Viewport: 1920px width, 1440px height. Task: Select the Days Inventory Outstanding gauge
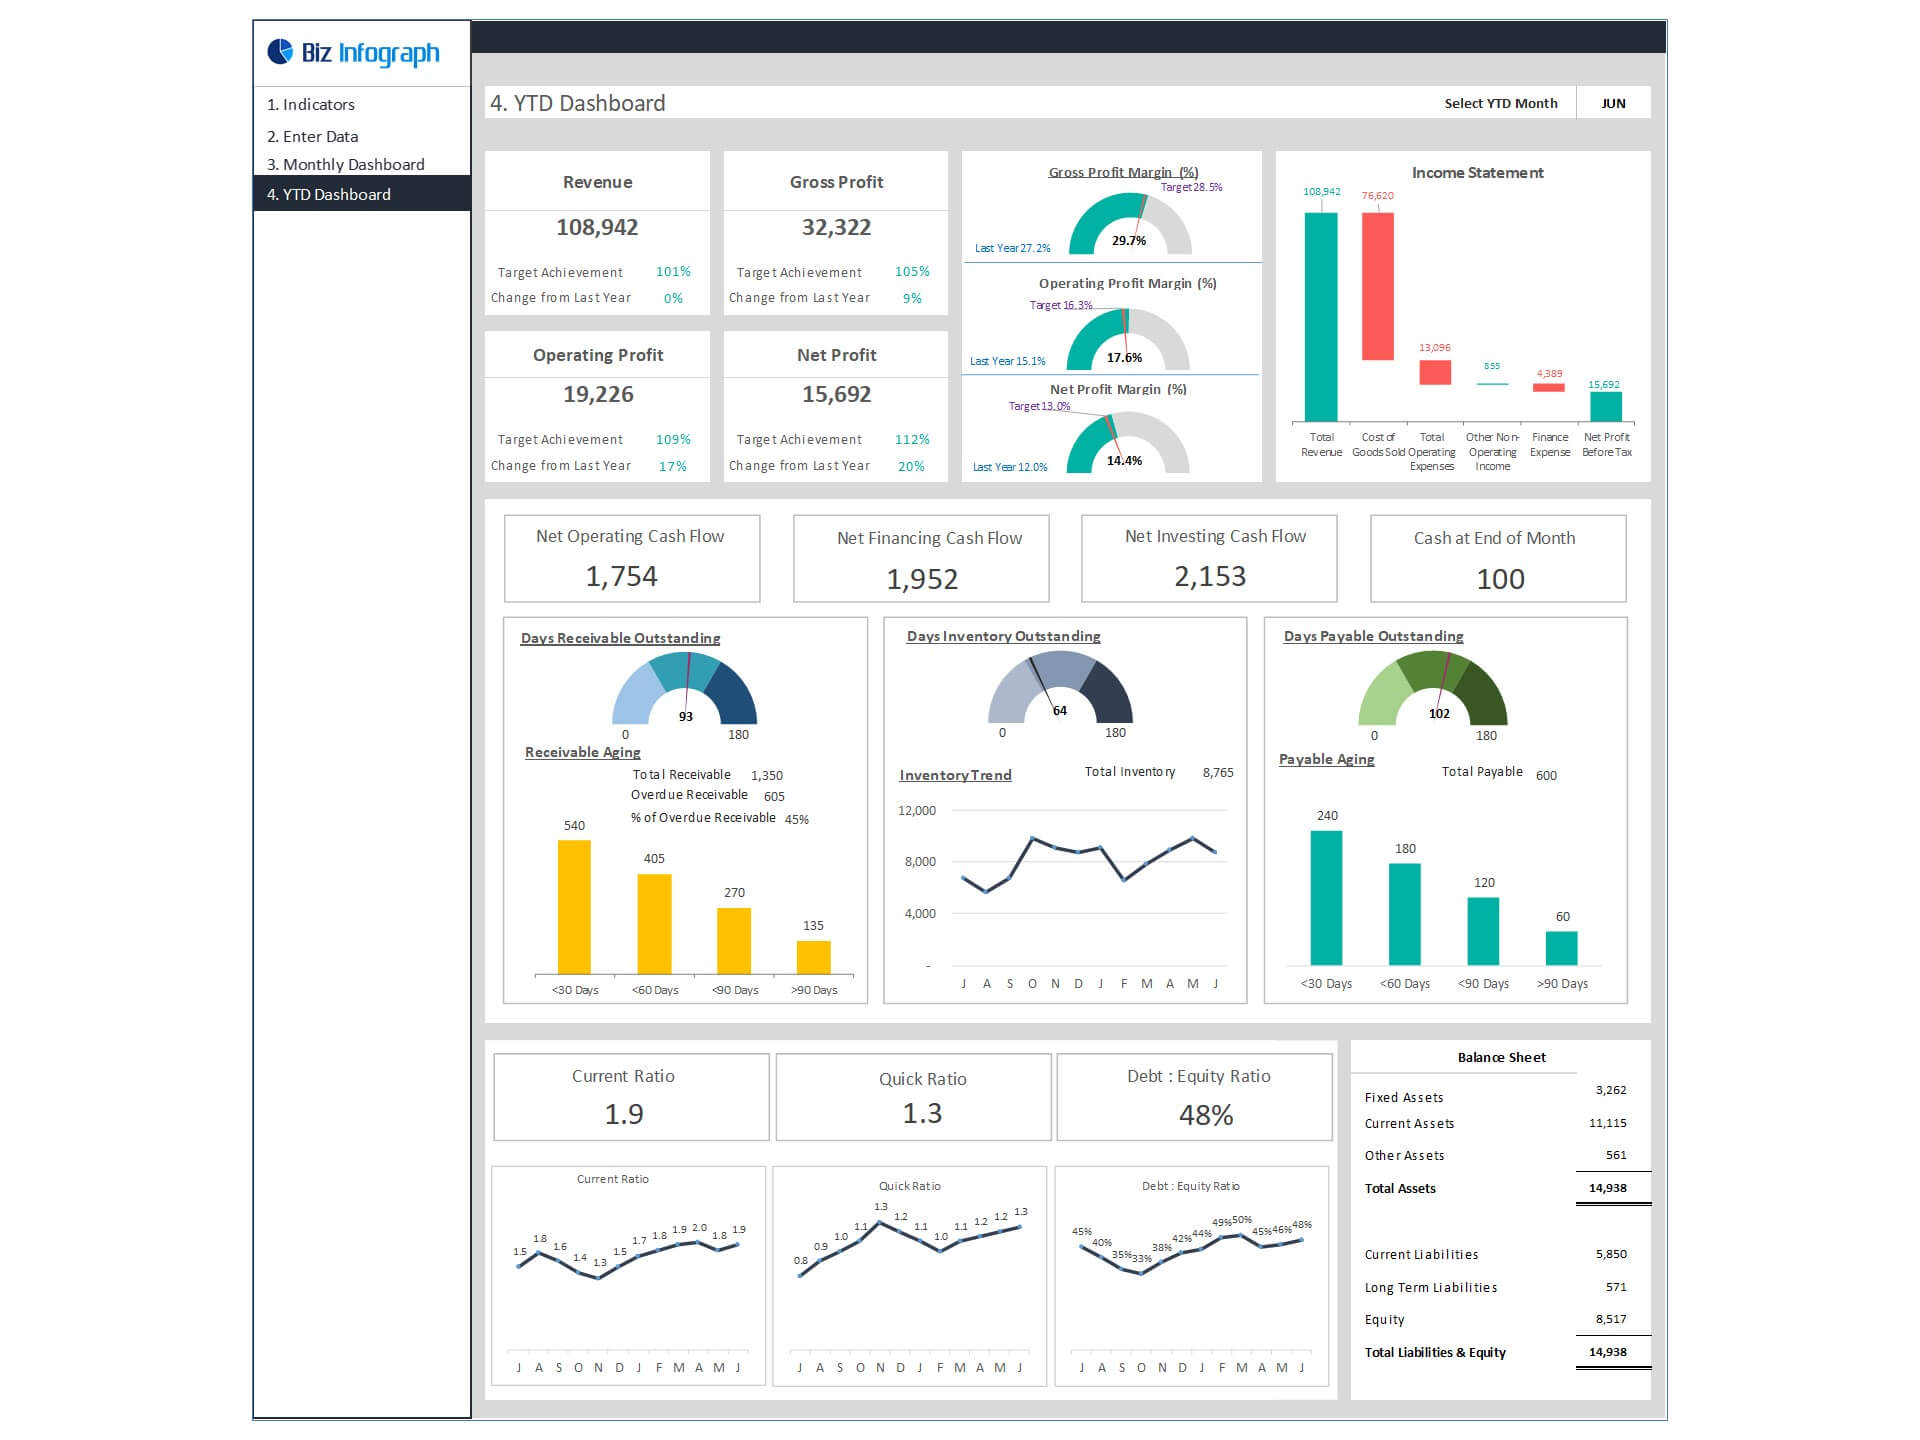click(x=1060, y=688)
